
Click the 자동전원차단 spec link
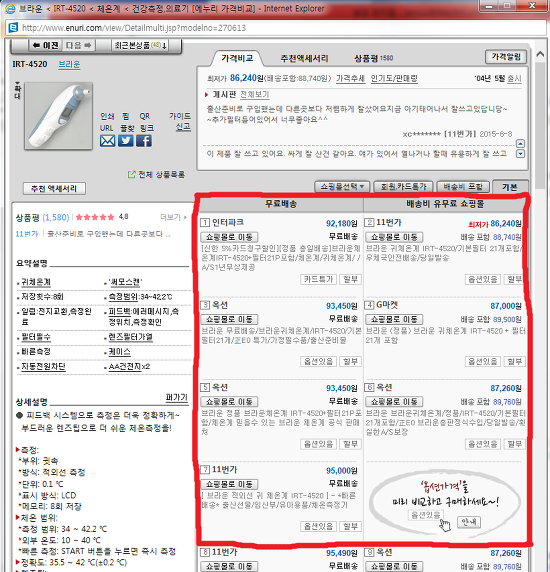(x=43, y=366)
